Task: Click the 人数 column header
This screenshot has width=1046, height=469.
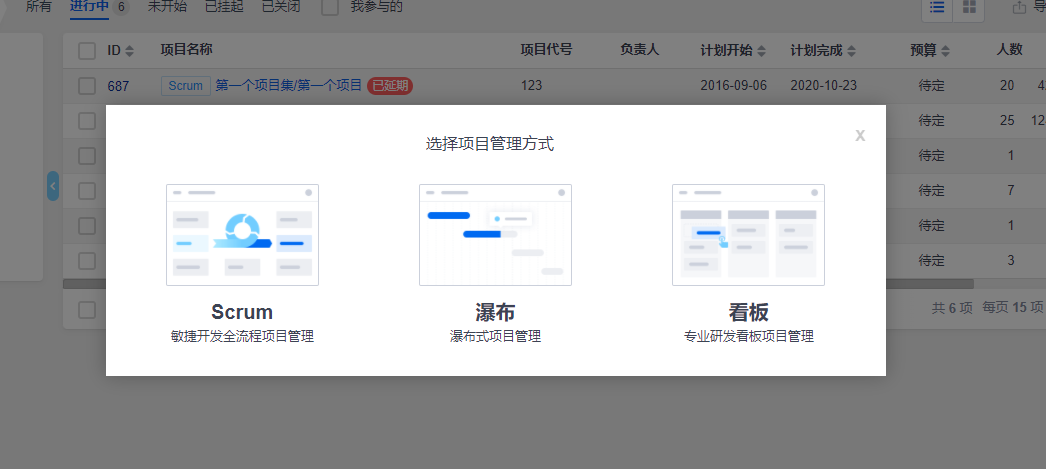Action: coord(1010,50)
